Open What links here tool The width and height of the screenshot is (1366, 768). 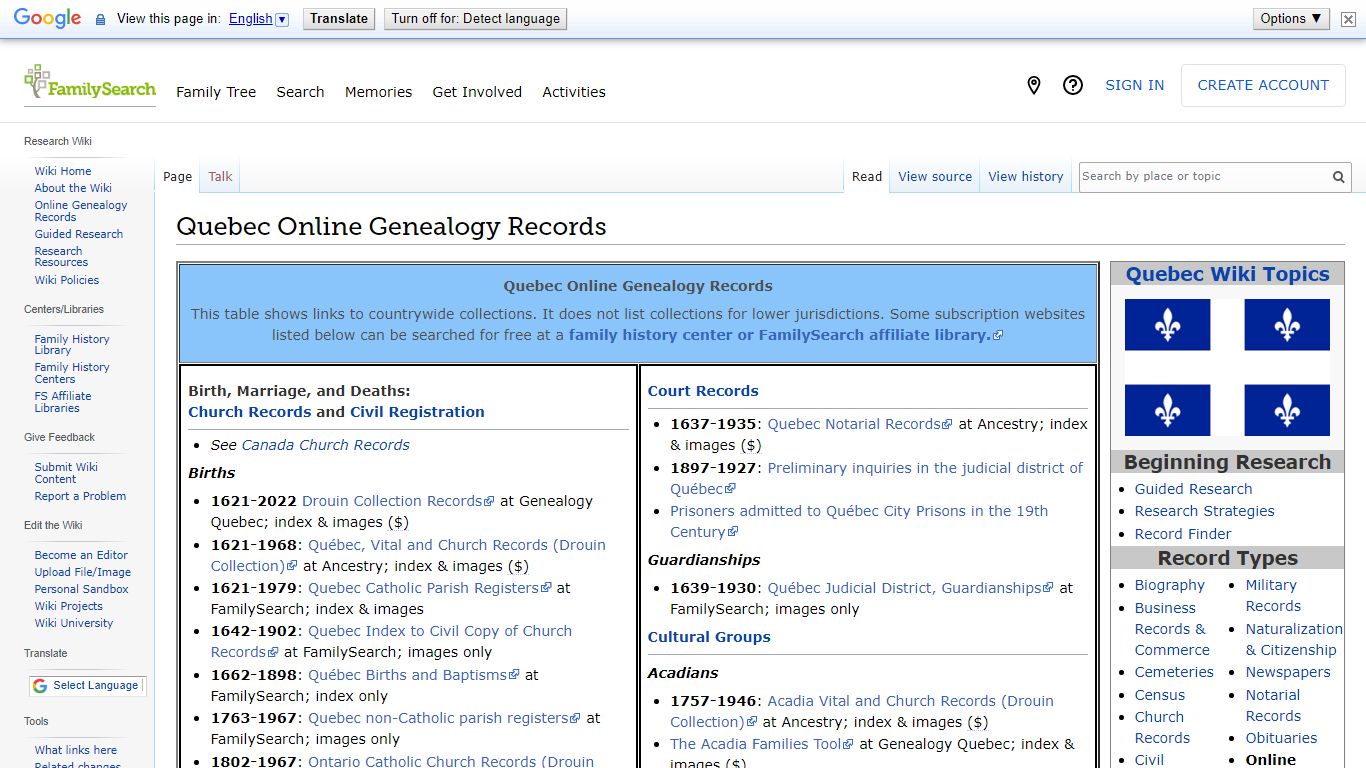pyautogui.click(x=76, y=750)
